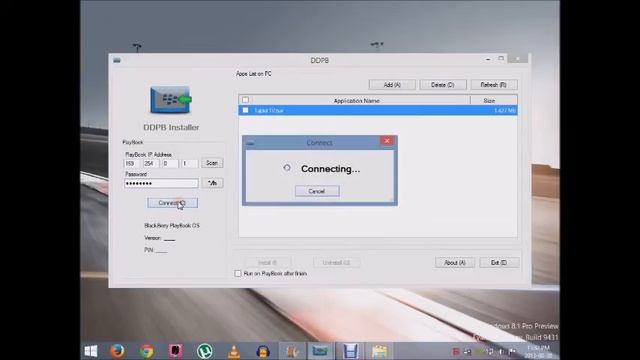Image resolution: width=640 pixels, height=360 pixels.
Task: Exit DDPB using the Exit (E) button
Action: (499, 262)
